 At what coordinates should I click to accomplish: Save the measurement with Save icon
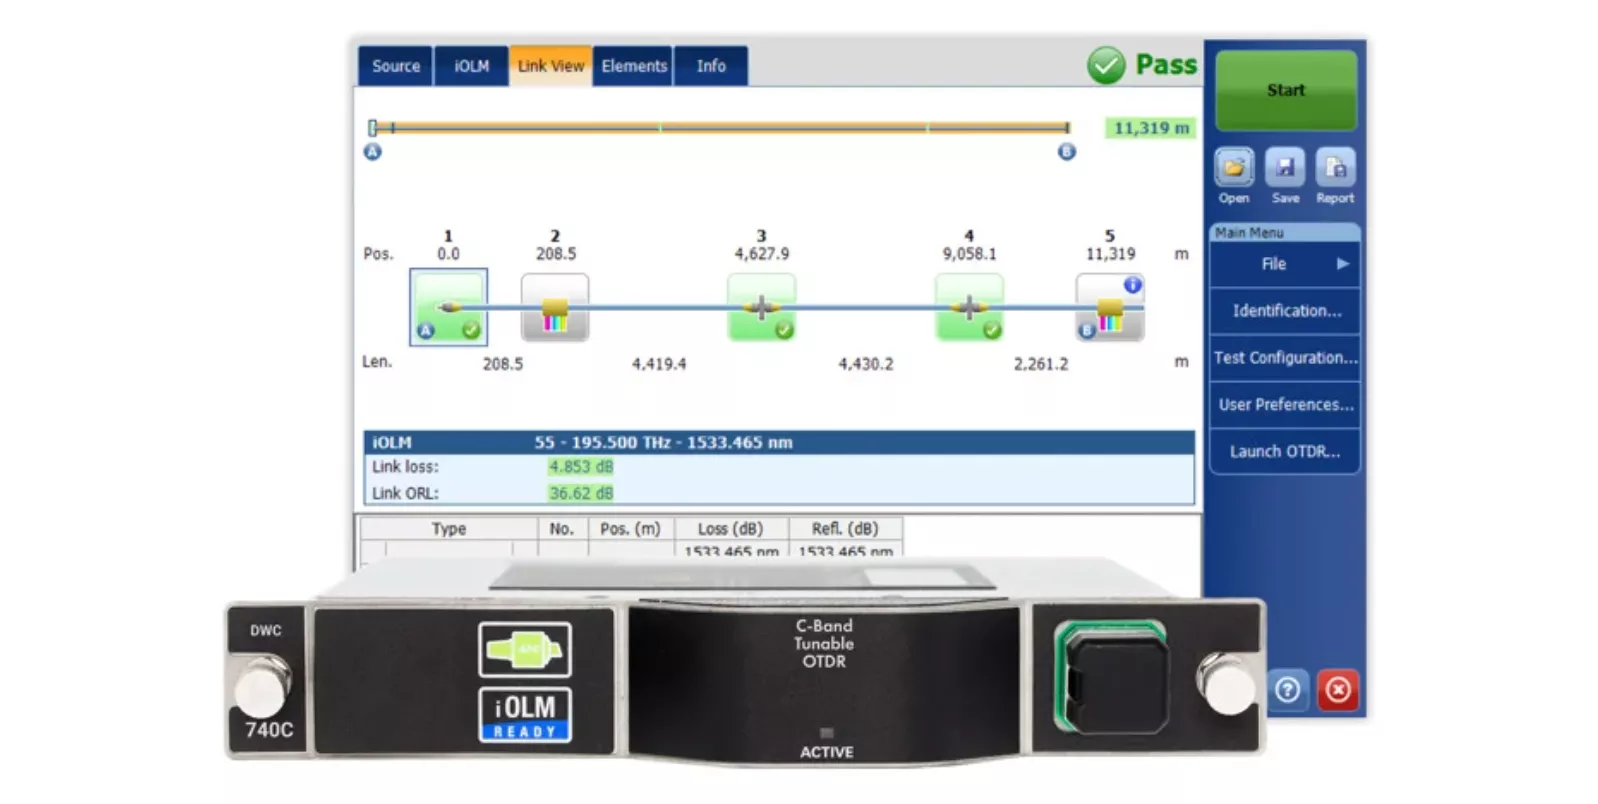click(1285, 168)
